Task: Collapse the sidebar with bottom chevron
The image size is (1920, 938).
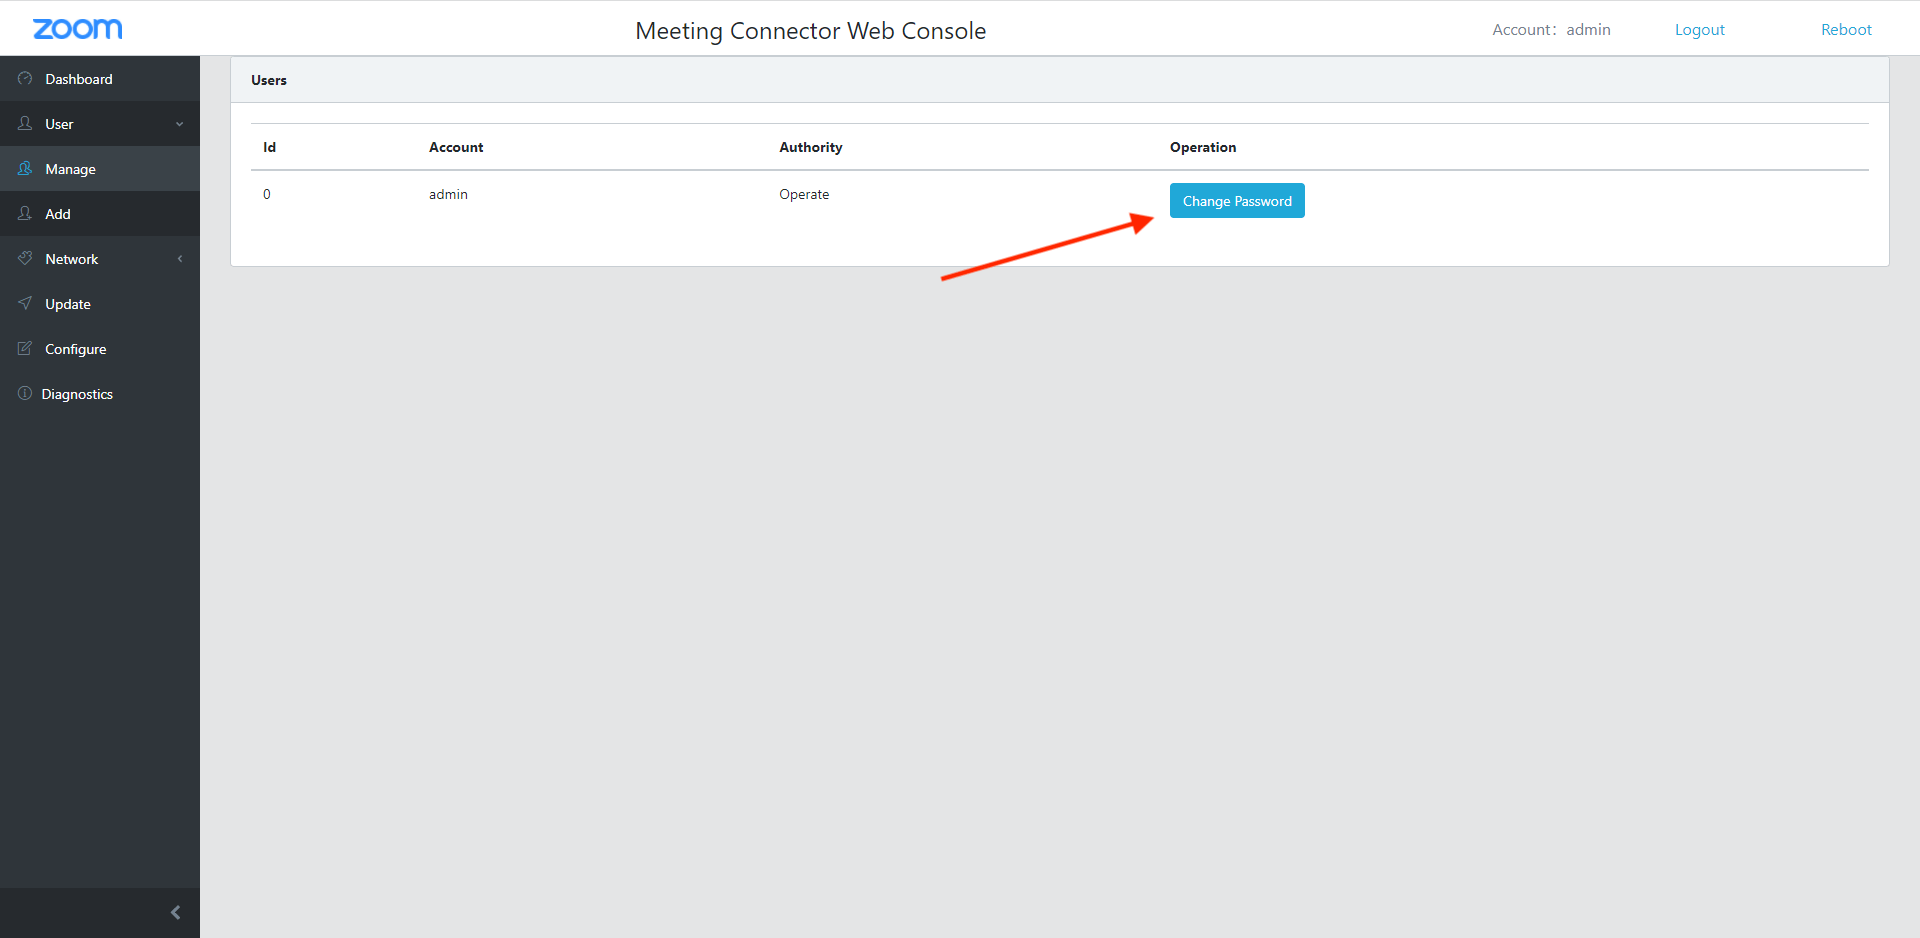Action: click(x=176, y=912)
